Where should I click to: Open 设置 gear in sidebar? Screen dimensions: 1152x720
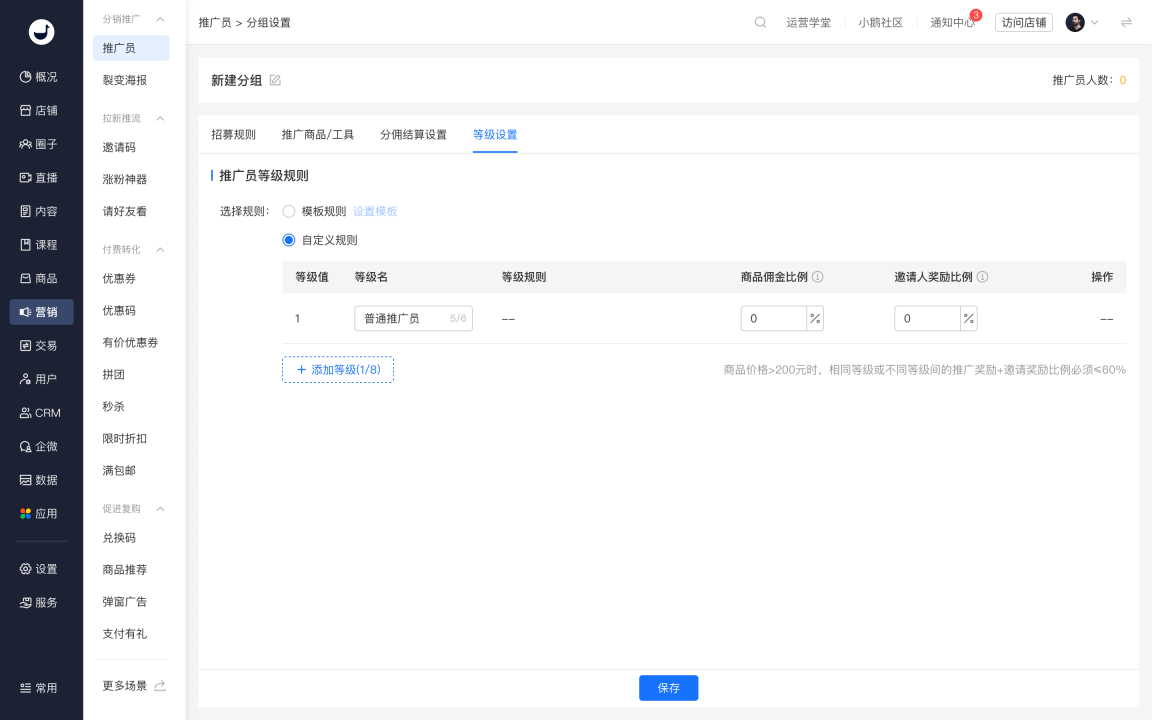tap(39, 569)
